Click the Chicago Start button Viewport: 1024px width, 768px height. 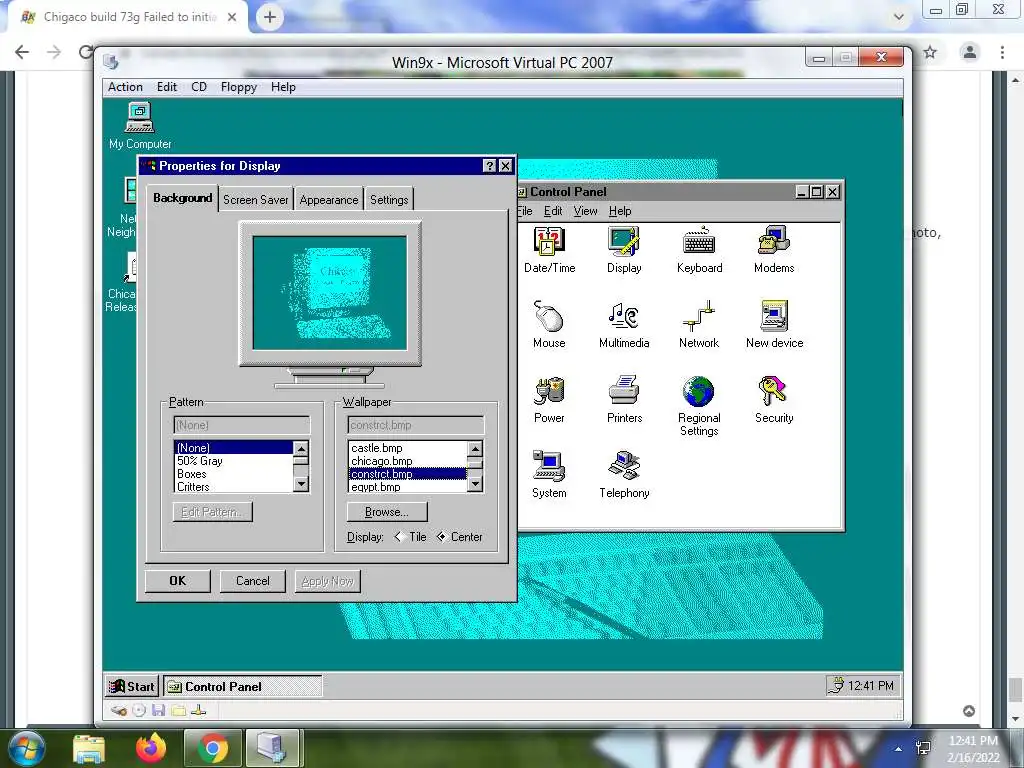click(x=132, y=686)
